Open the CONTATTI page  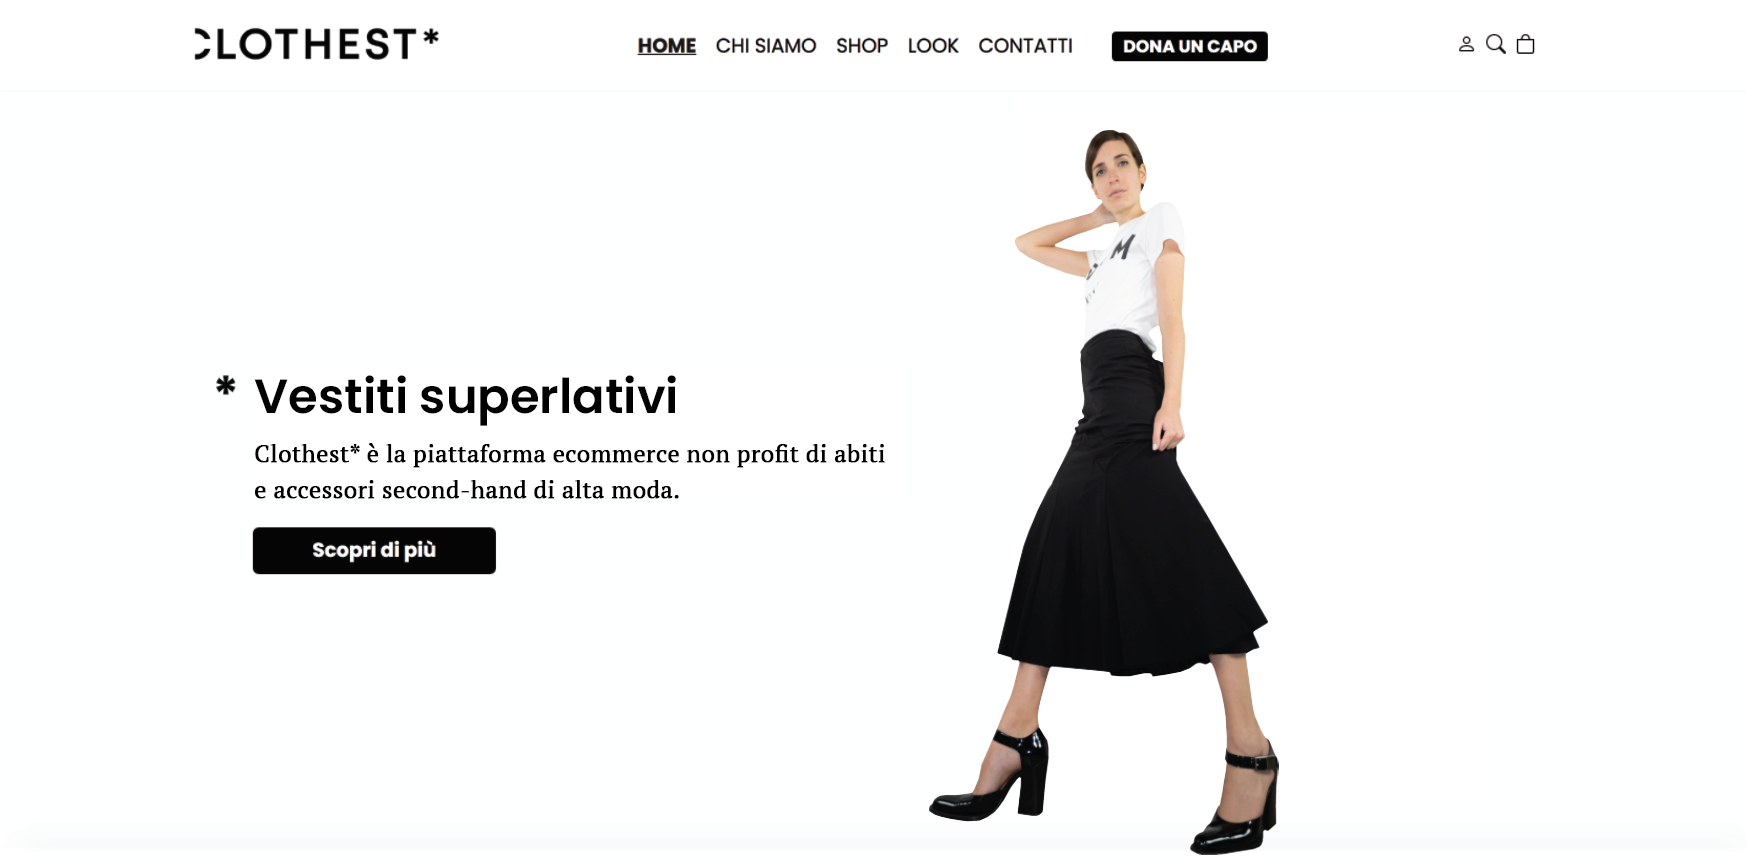pyautogui.click(x=1025, y=46)
